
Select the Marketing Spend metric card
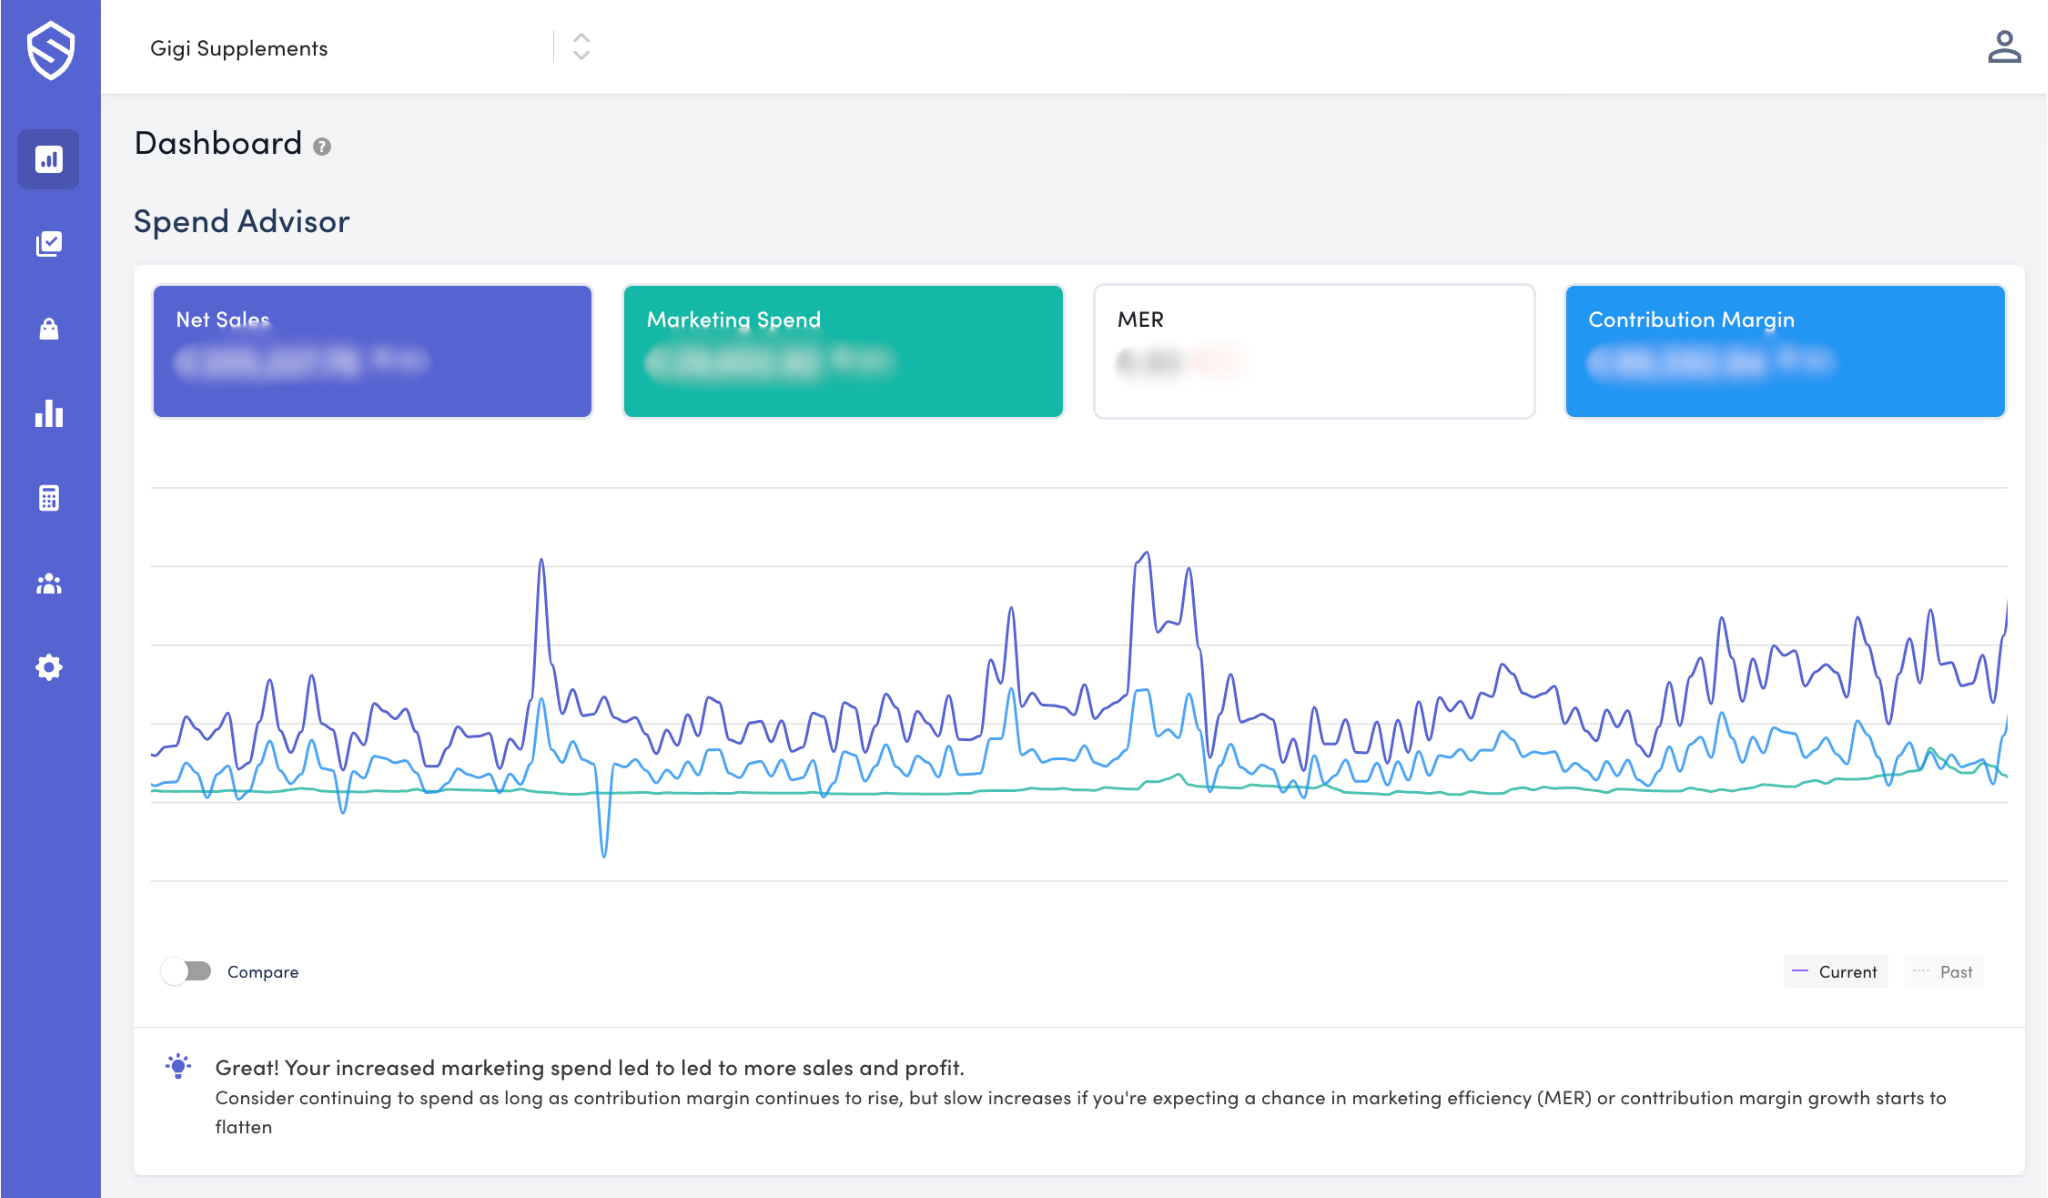click(x=843, y=351)
